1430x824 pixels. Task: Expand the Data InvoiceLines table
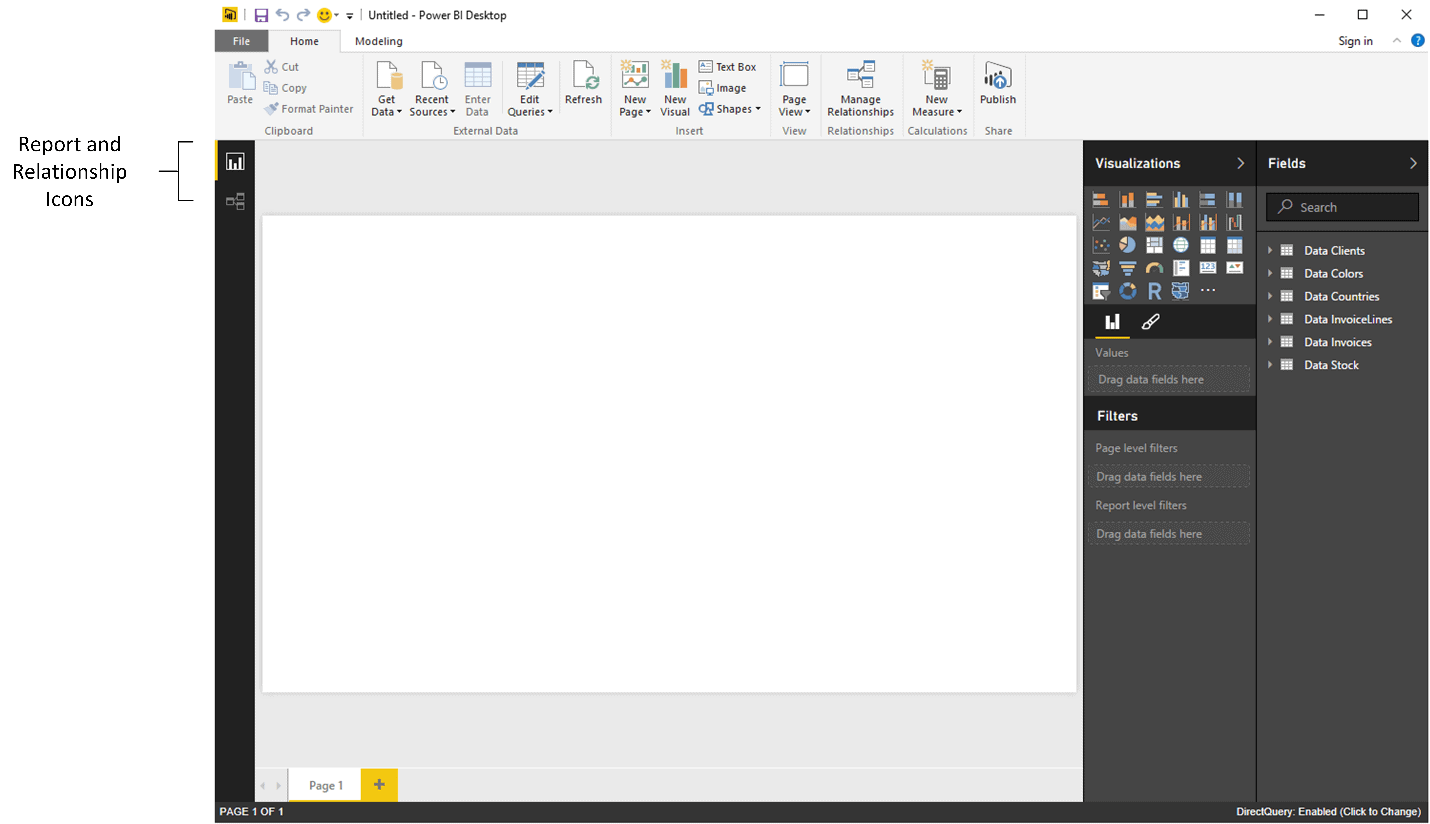1271,319
